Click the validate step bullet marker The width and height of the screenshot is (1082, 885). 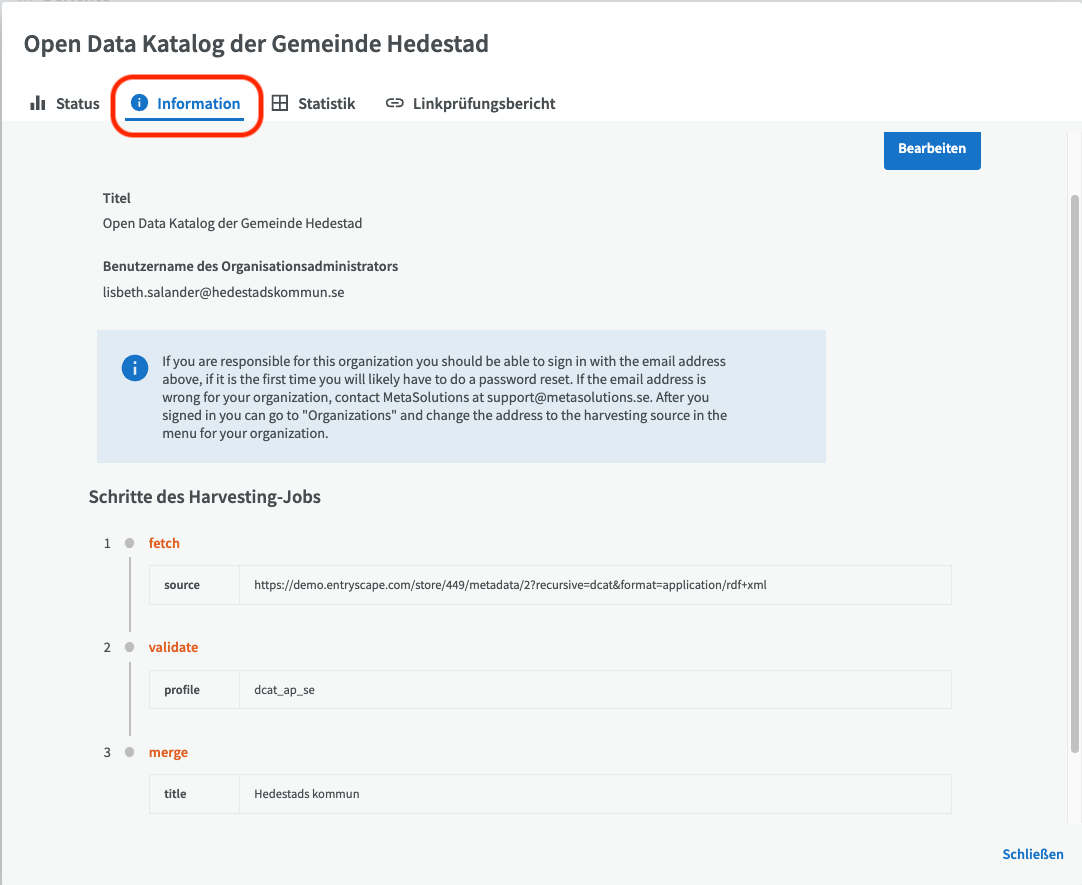[x=129, y=647]
